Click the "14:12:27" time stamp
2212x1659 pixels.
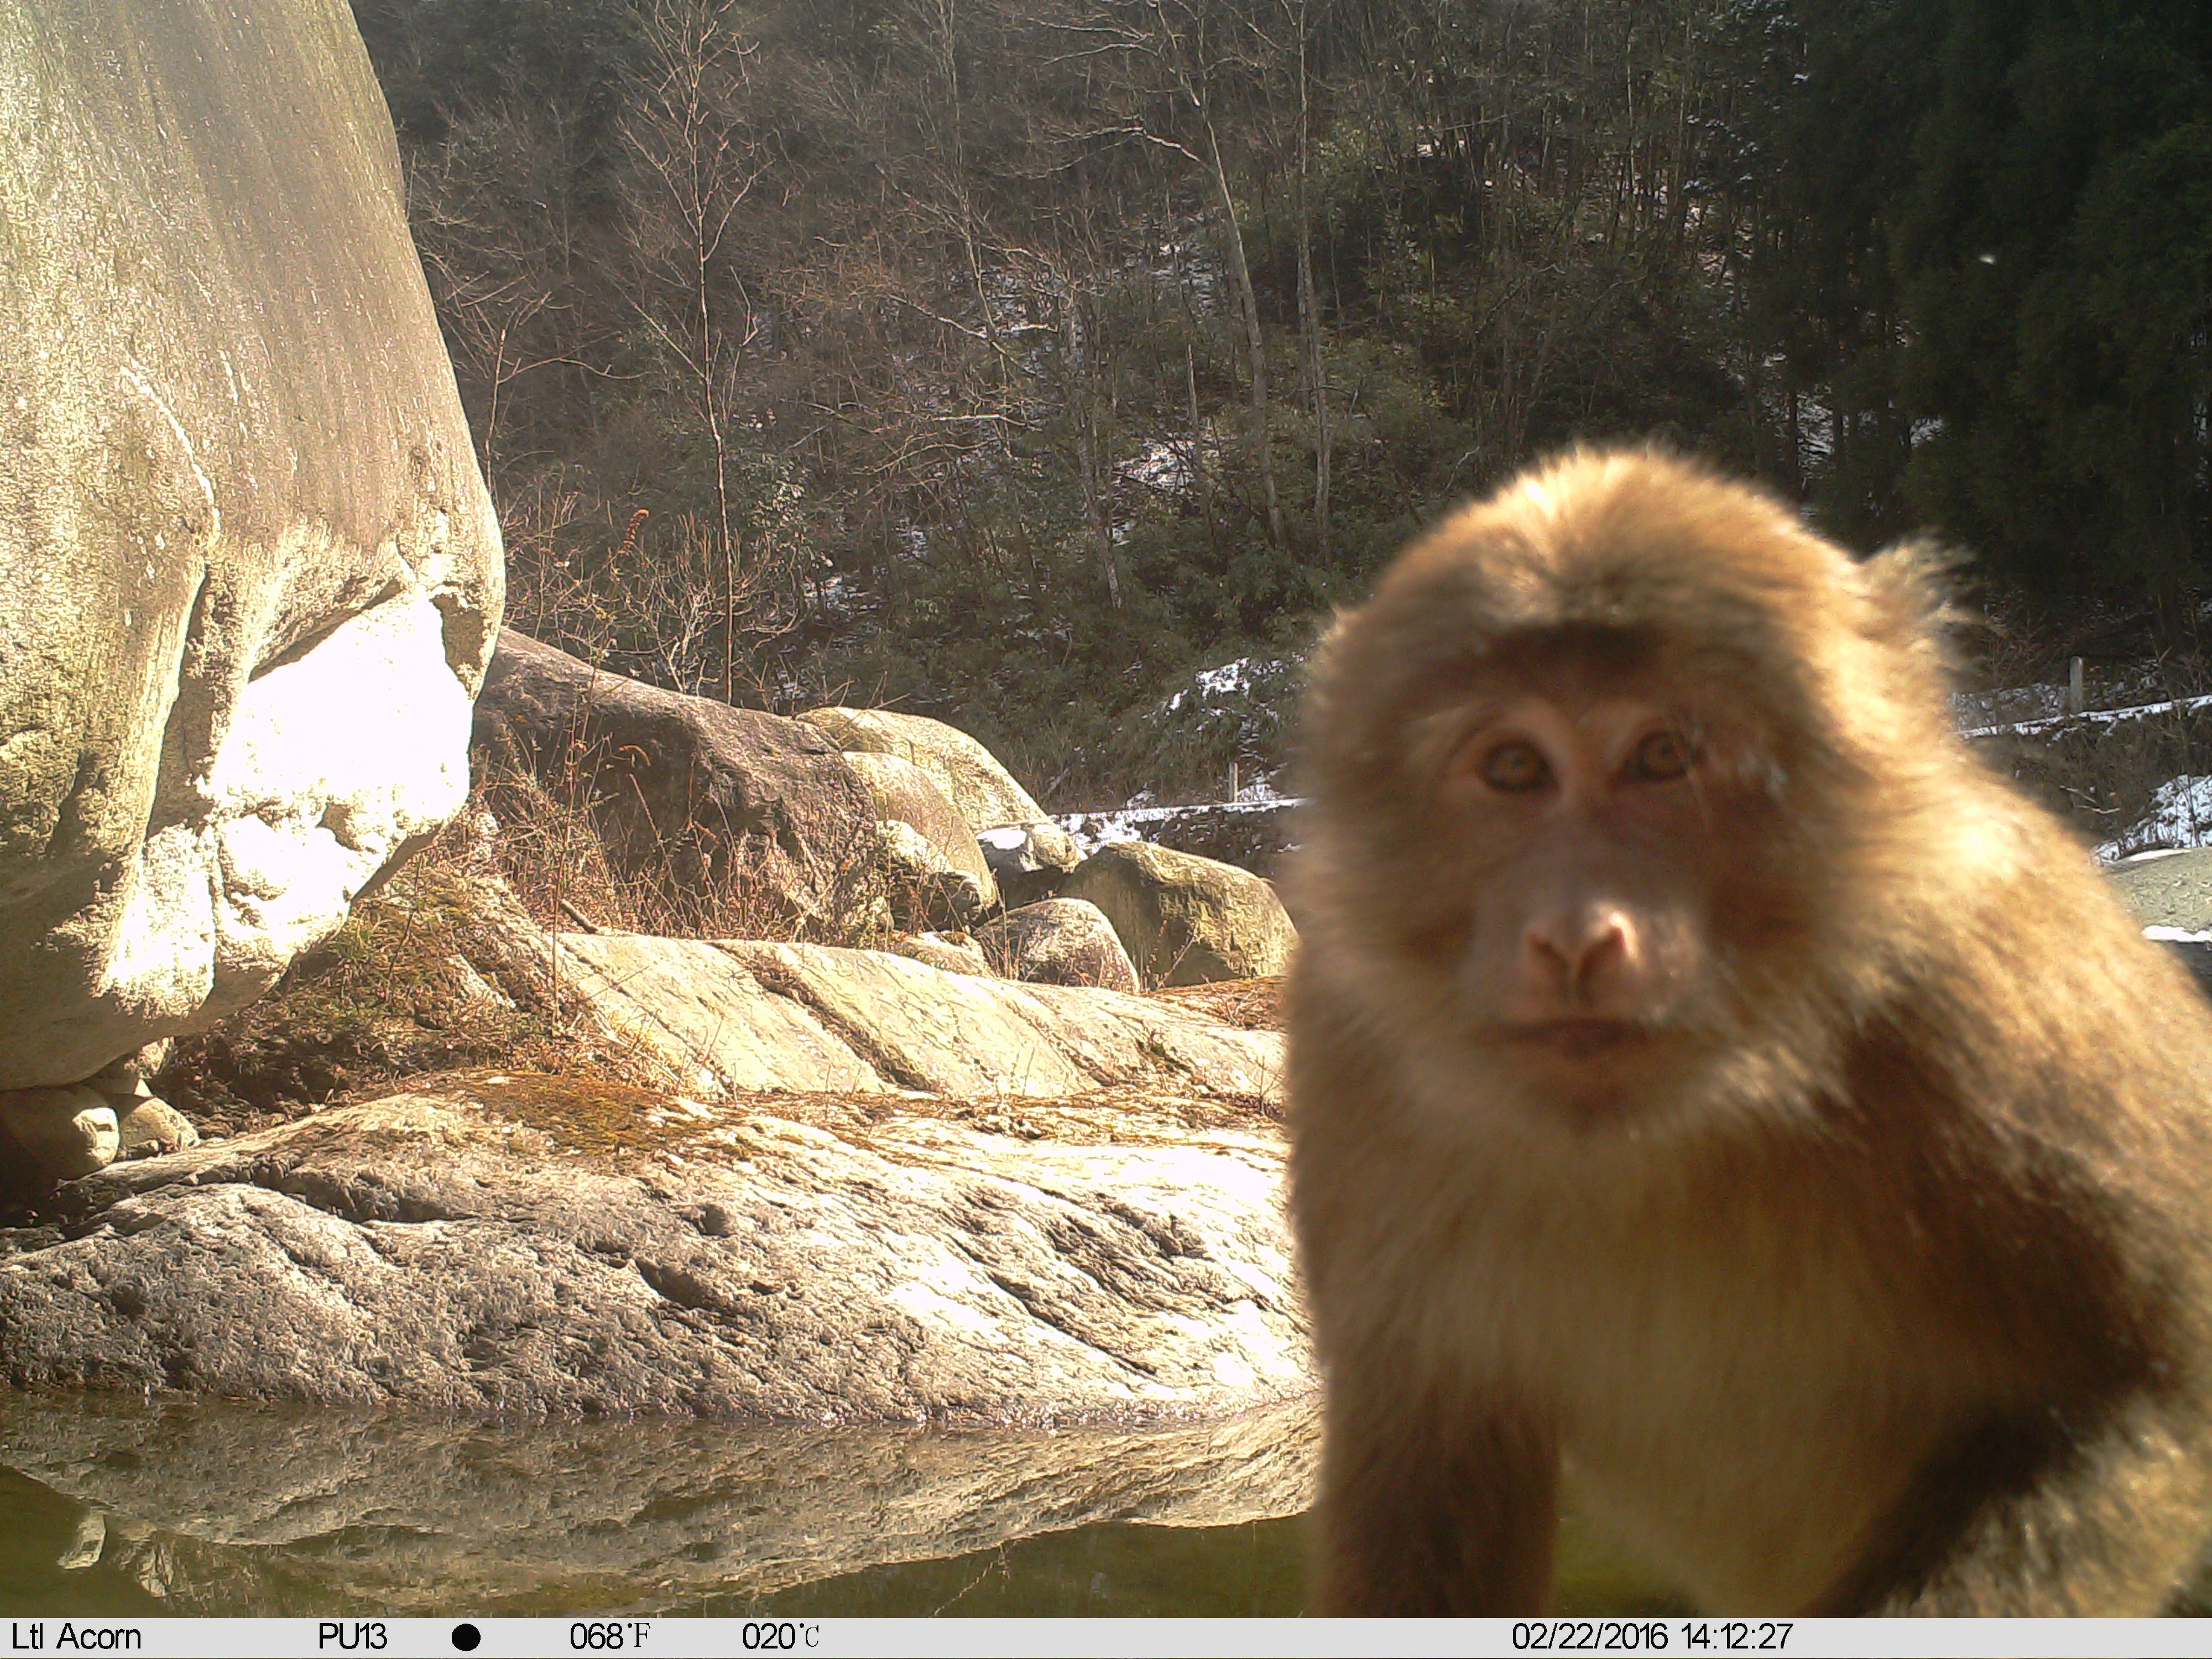[1737, 1637]
